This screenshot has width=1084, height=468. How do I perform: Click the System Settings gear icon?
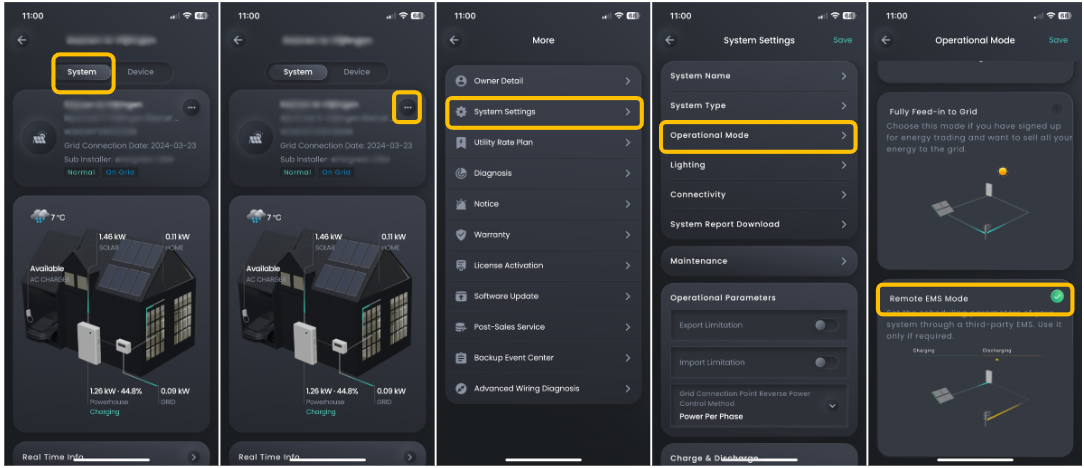pos(461,112)
